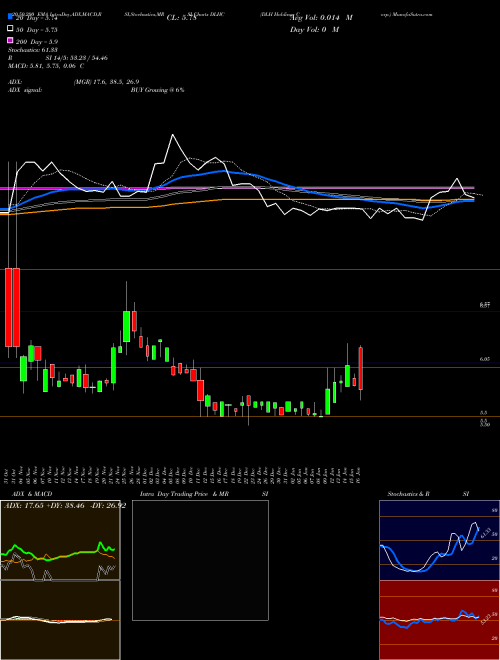Screen dimensions: 500x660
Task: Click the white 50 Day legend swatch
Action: click(10, 29)
